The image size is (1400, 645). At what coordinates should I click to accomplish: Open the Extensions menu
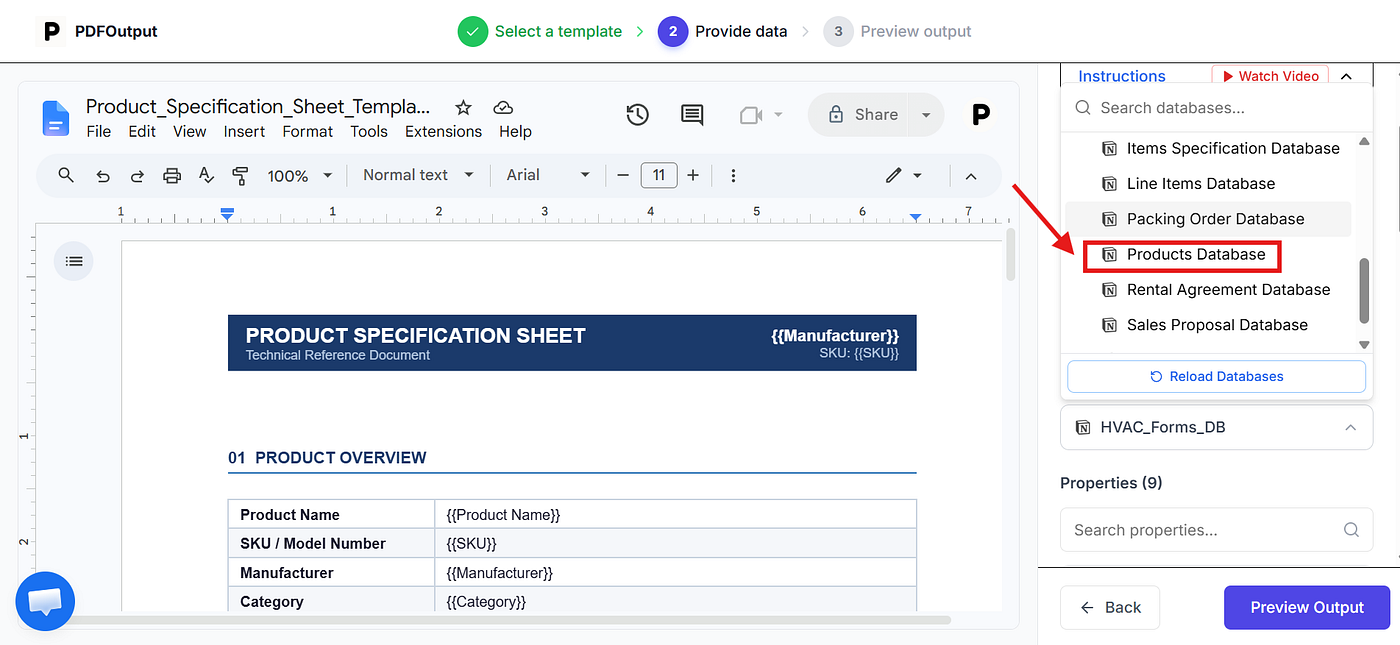(x=443, y=131)
